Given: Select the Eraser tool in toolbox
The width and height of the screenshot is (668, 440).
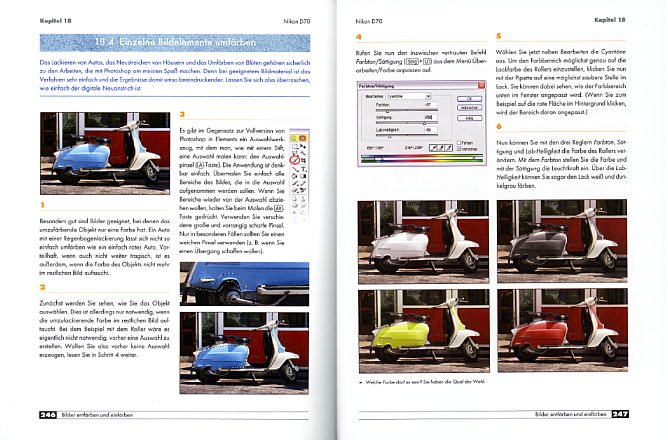Looking at the screenshot, I should tap(294, 190).
